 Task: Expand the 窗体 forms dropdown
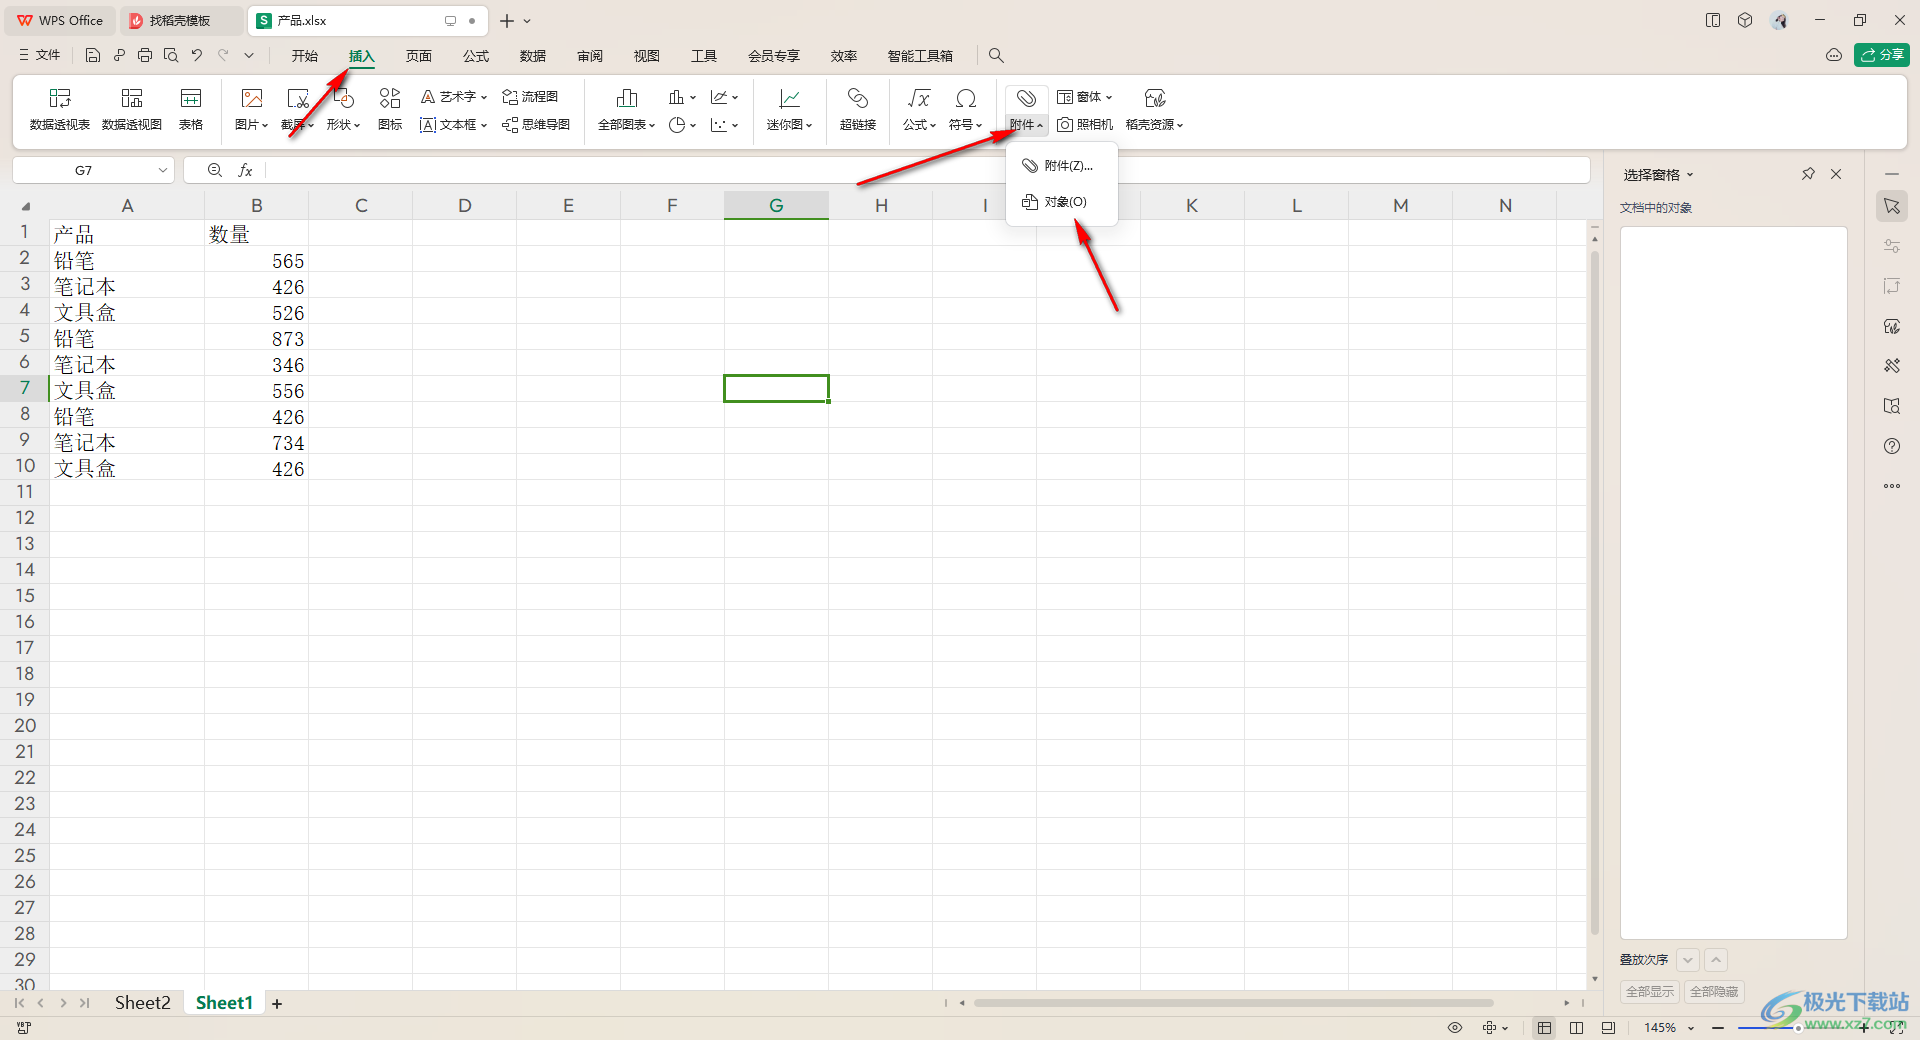pyautogui.click(x=1109, y=97)
